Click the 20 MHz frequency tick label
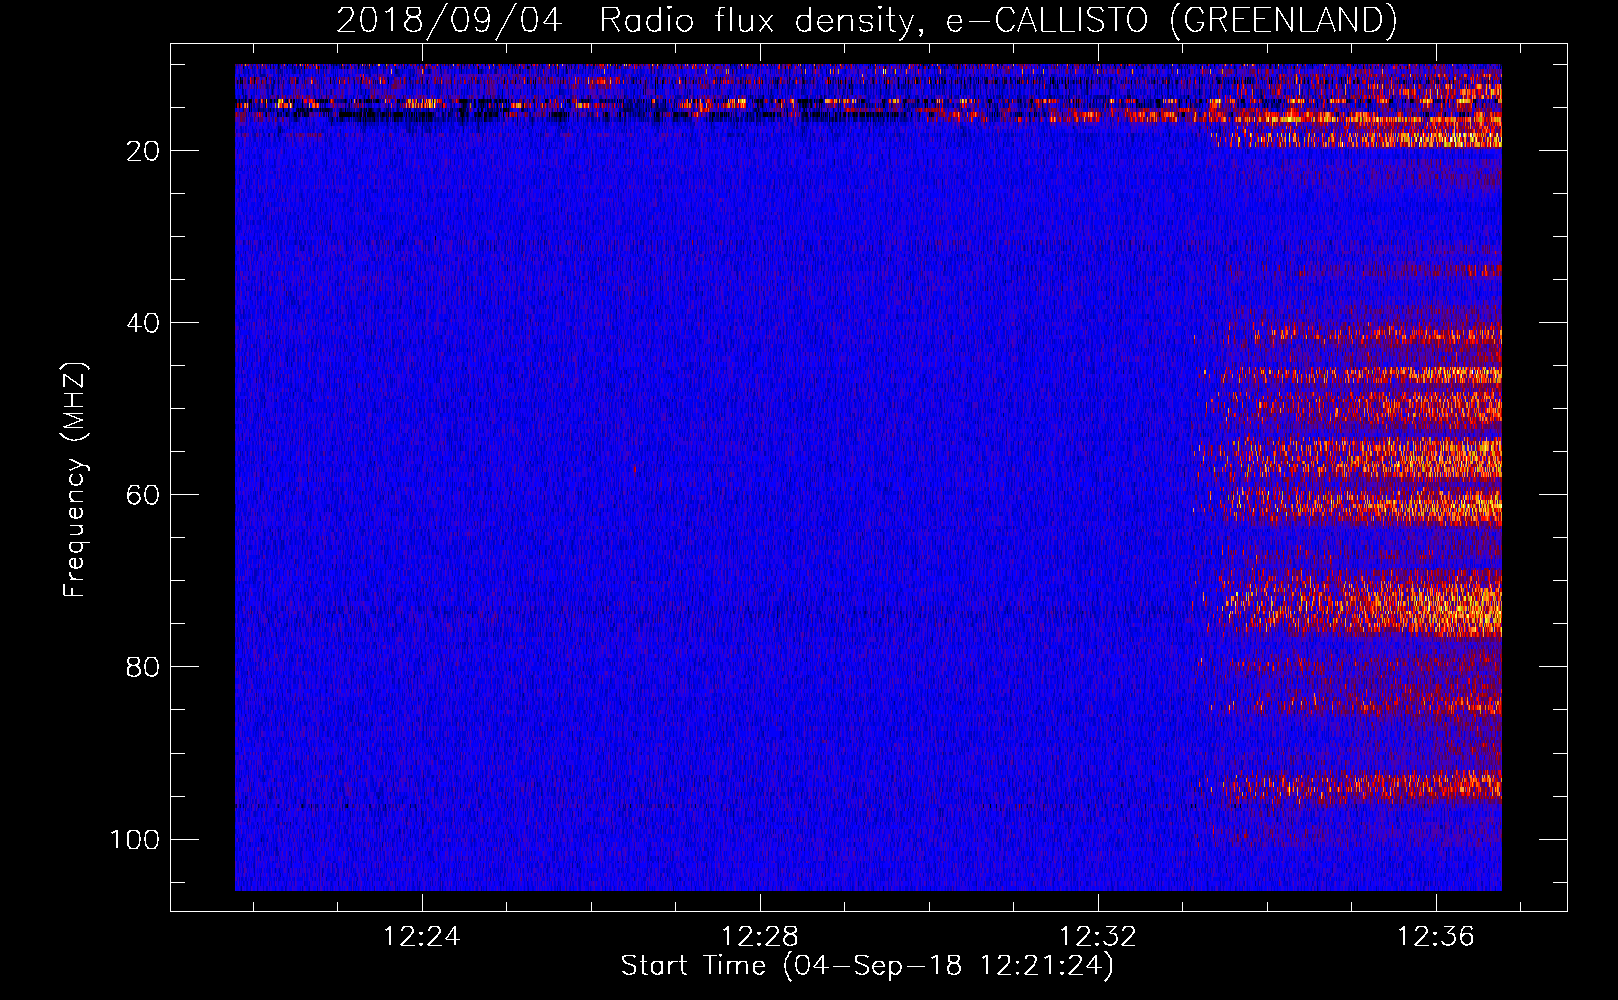This screenshot has width=1618, height=1000. click(143, 151)
